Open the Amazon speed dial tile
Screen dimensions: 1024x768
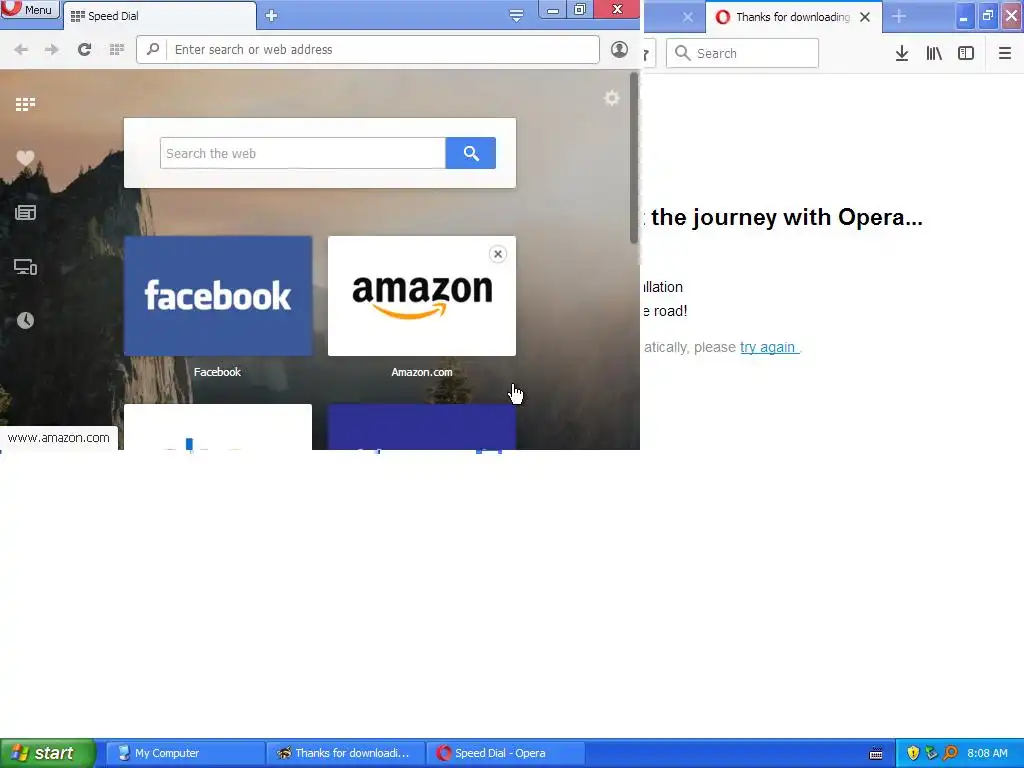pos(422,296)
